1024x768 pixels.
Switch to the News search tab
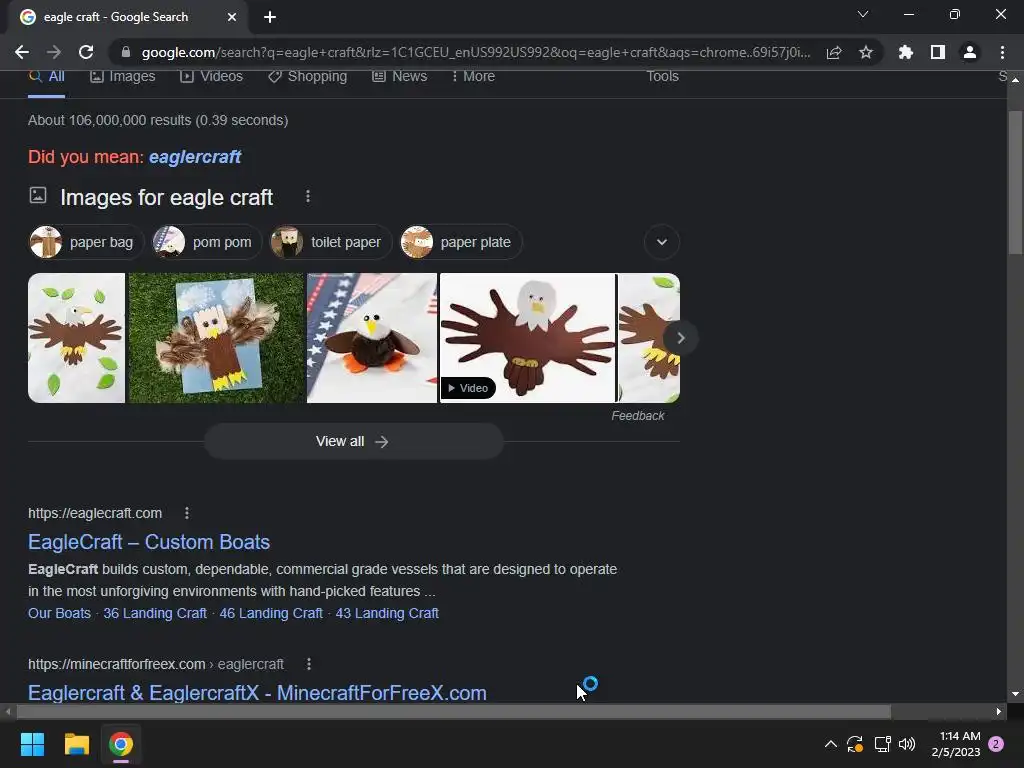click(400, 76)
